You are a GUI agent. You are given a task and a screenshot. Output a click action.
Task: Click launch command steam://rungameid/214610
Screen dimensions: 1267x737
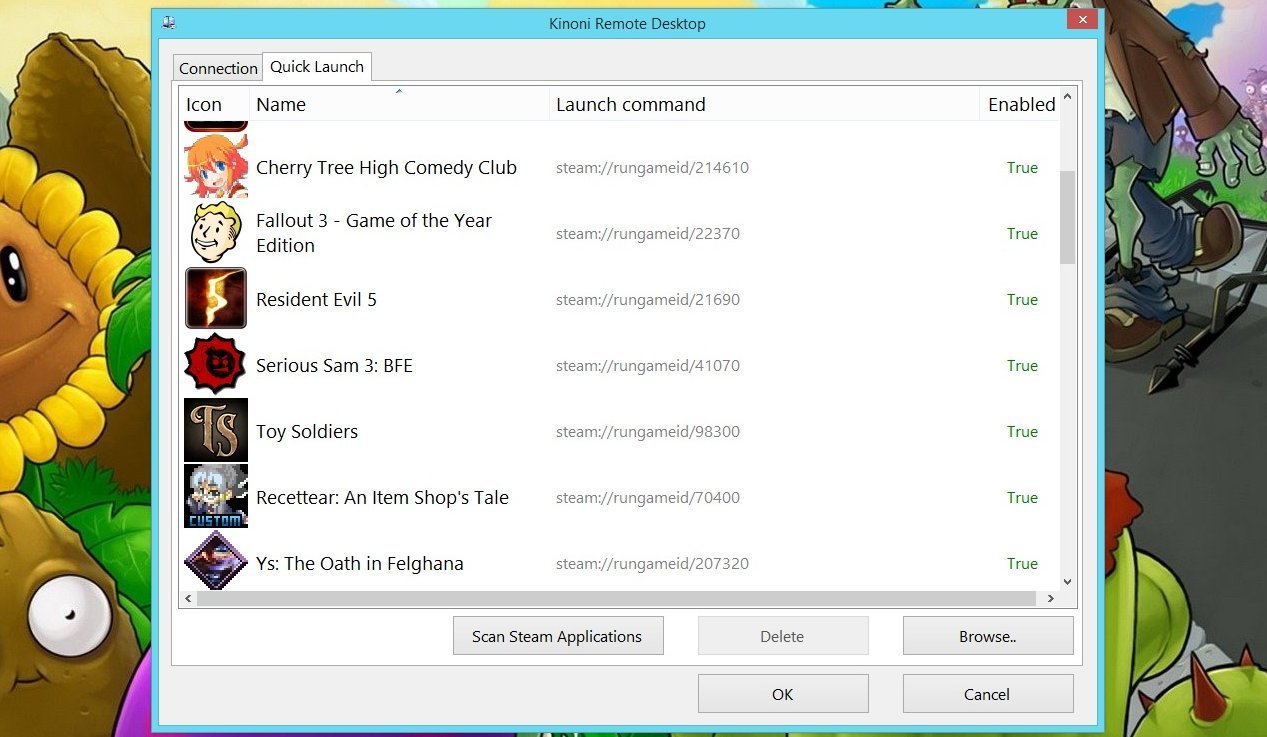(652, 168)
